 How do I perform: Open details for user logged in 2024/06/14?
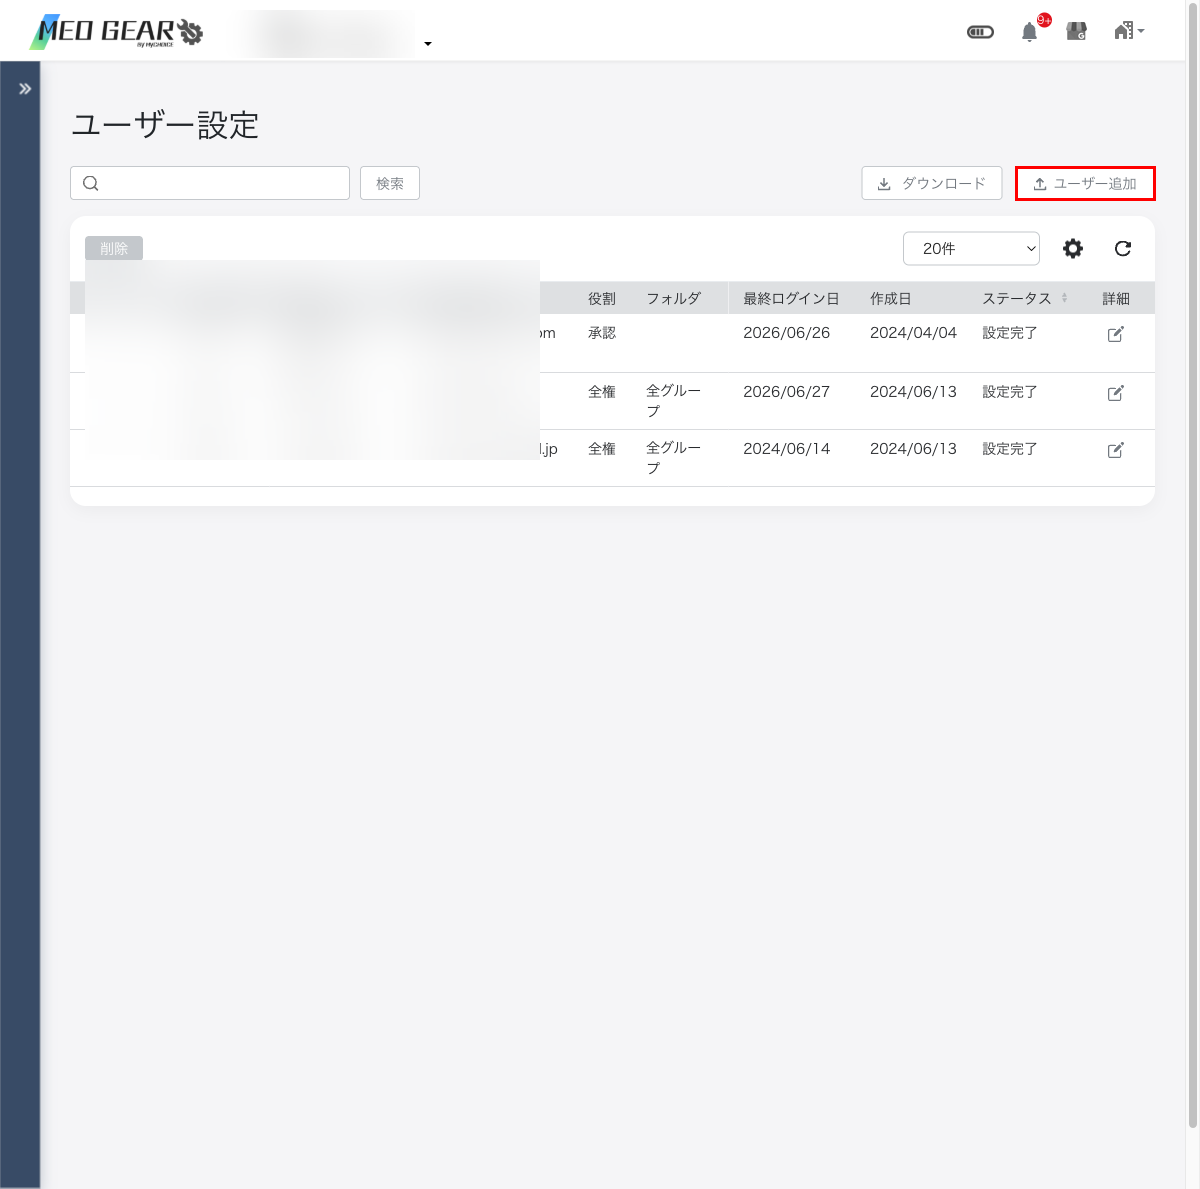(x=1116, y=450)
